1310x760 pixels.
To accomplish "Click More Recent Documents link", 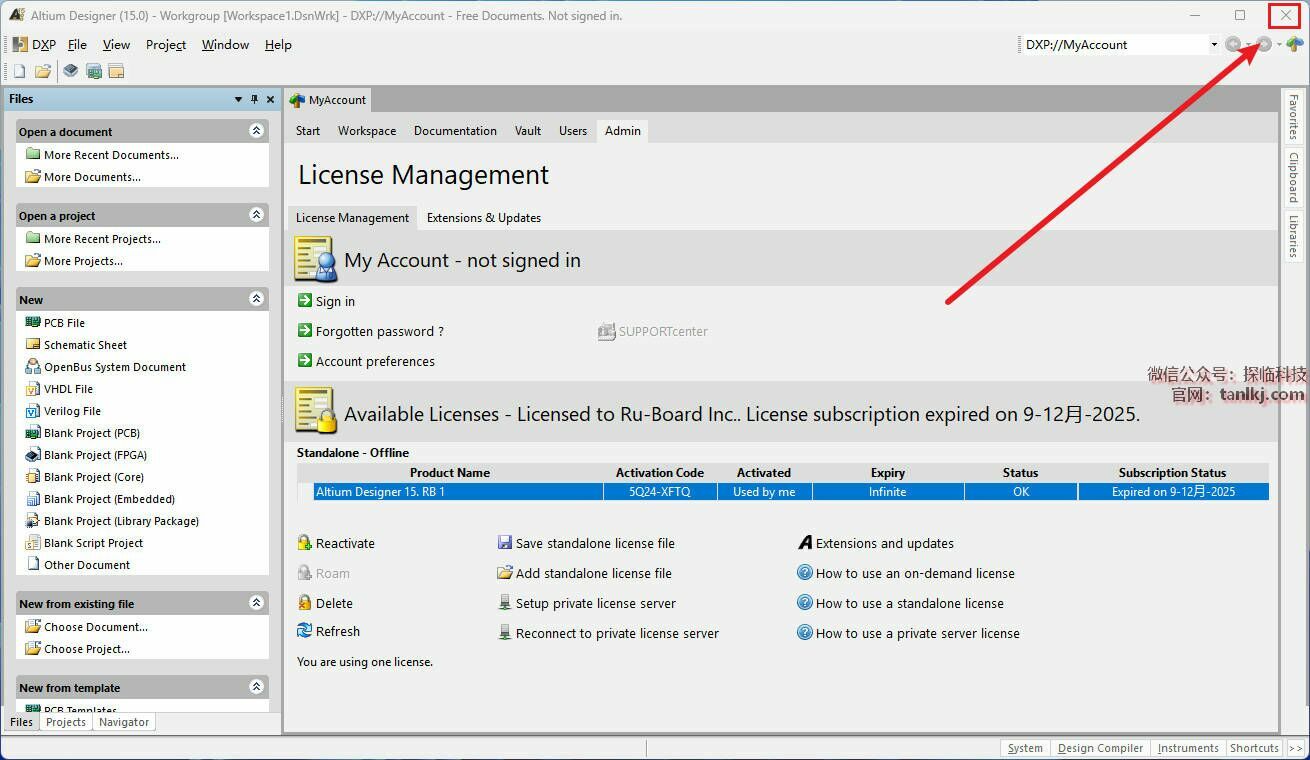I will [x=111, y=155].
